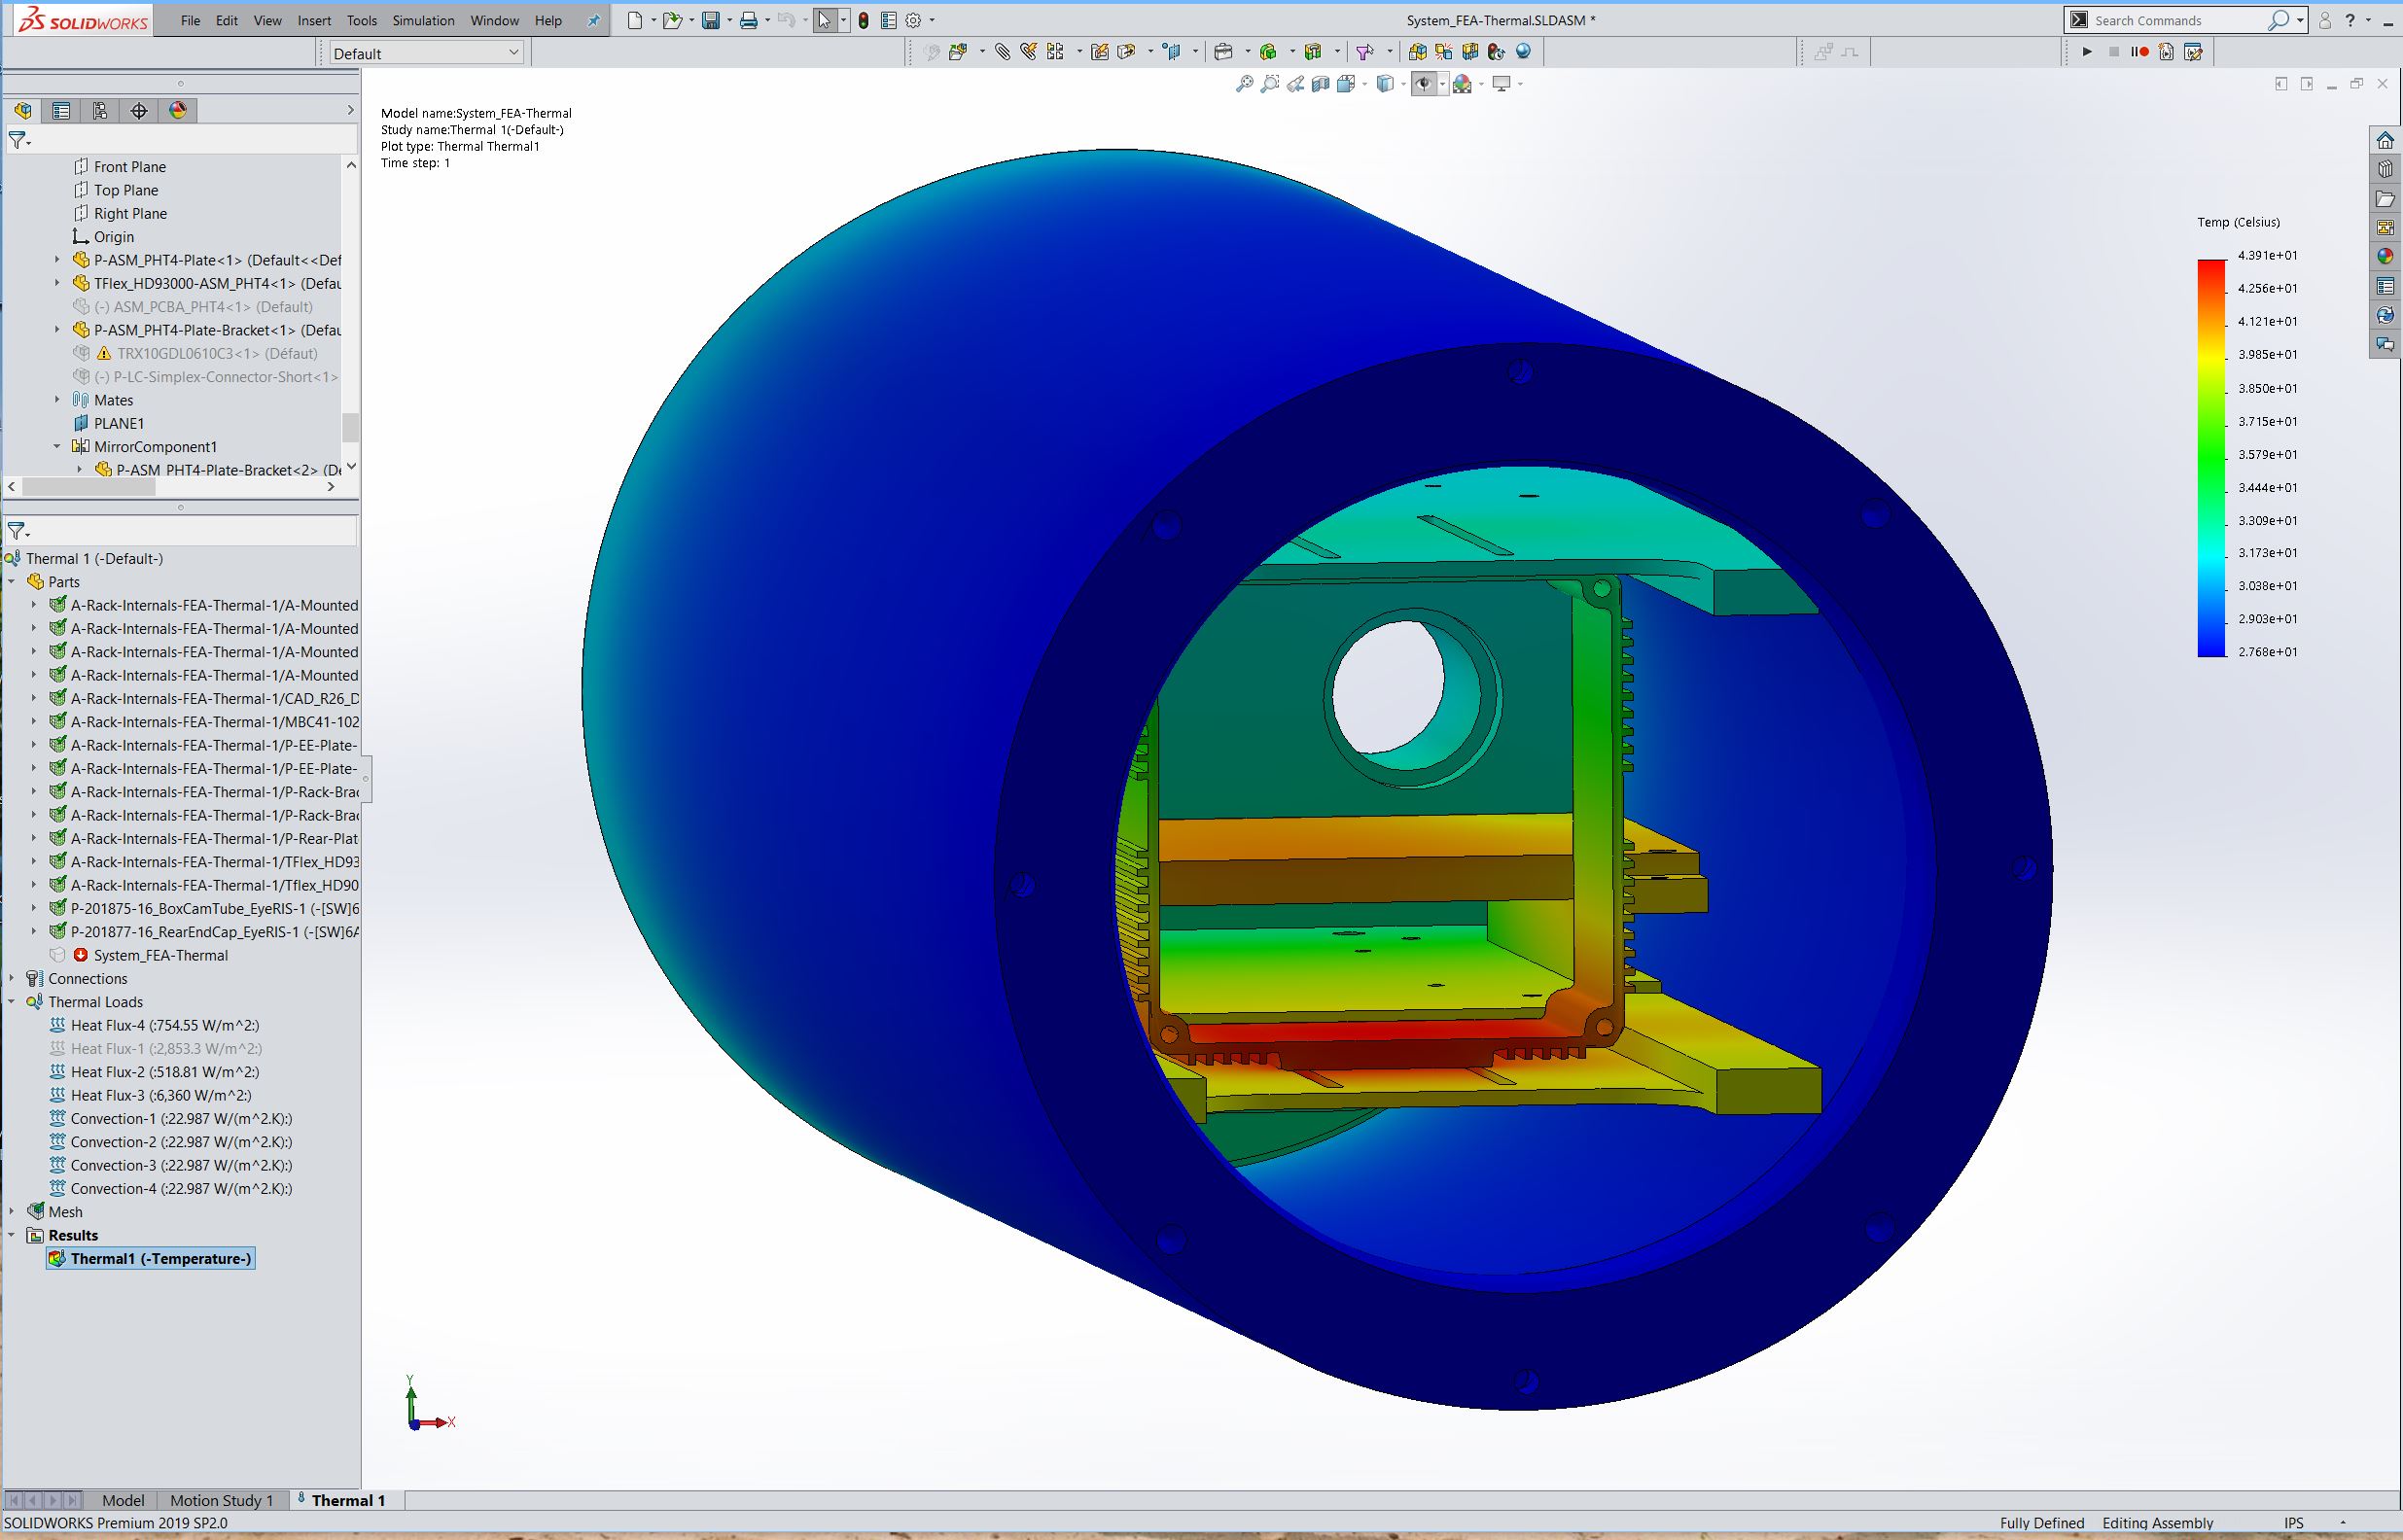This screenshot has height=1540, width=2403.
Task: Open the Design Library icon in task pane
Action: click(x=2386, y=169)
